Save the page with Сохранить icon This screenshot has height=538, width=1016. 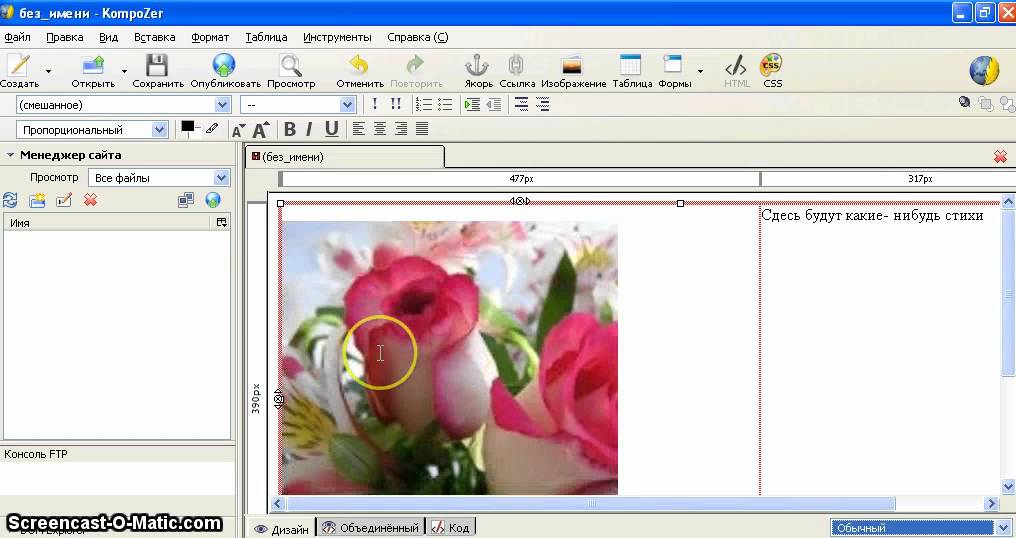(157, 65)
